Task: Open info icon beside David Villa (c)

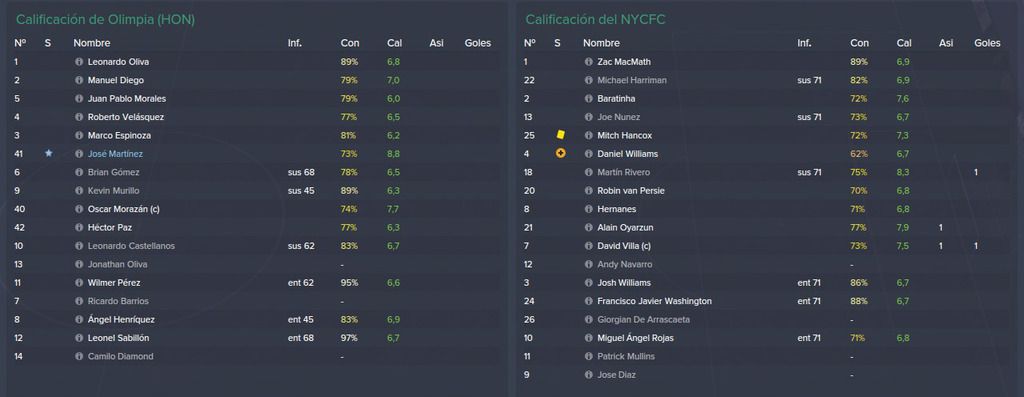Action: coord(588,246)
